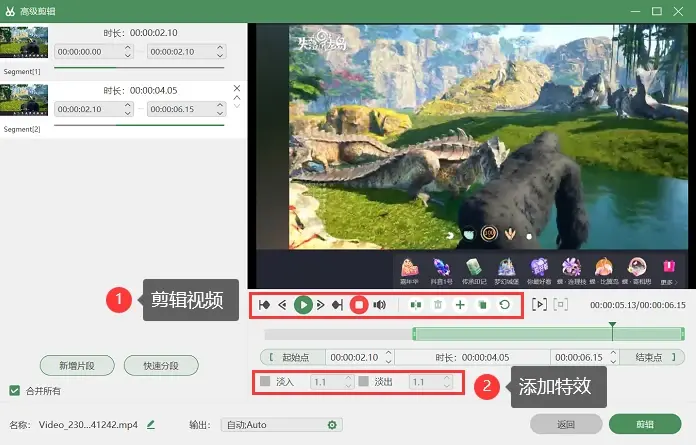Image resolution: width=696 pixels, height=445 pixels.
Task: Move Segment[2] up with the arrow
Action: click(x=237, y=98)
